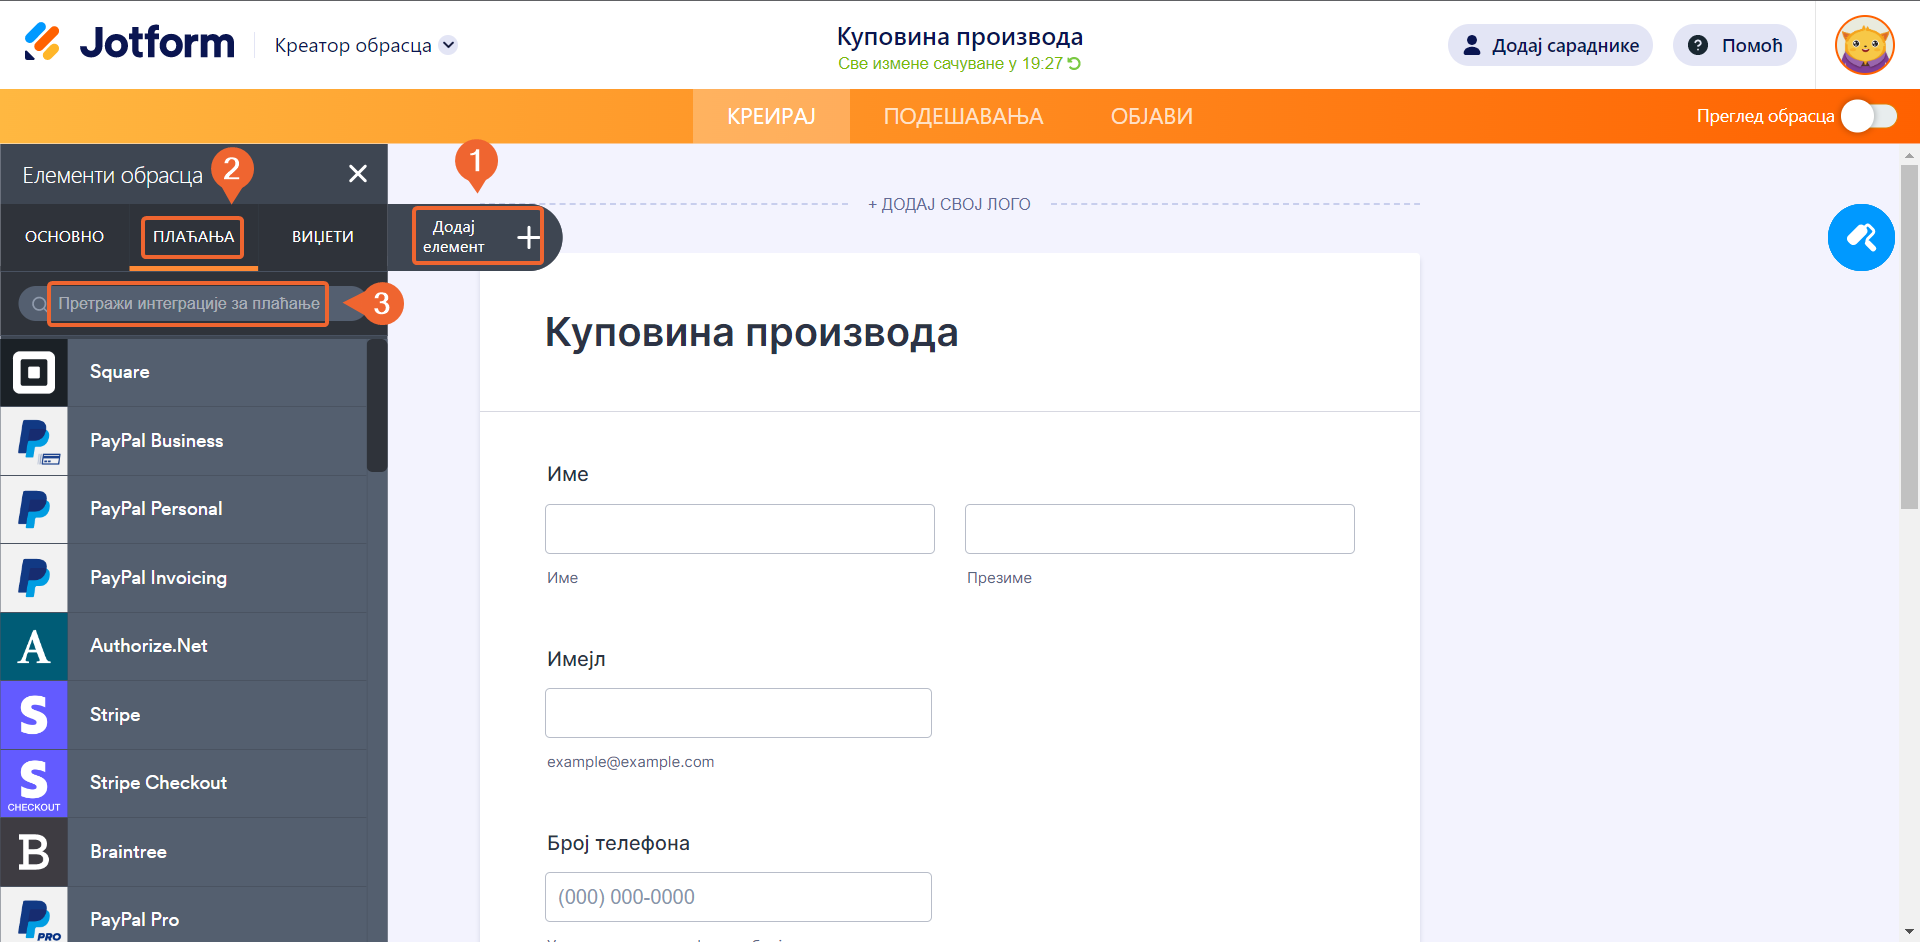Choose the Stripe Checkout icon

point(34,783)
